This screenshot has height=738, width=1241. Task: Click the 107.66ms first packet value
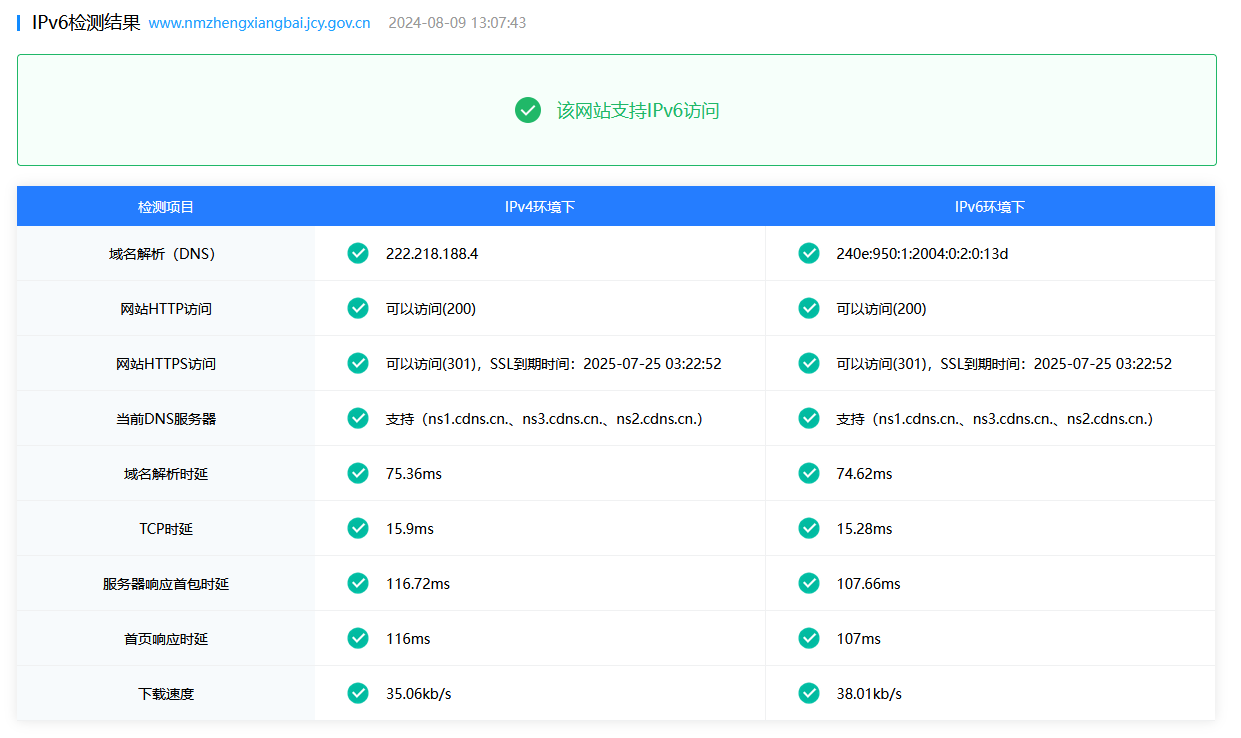tap(868, 584)
